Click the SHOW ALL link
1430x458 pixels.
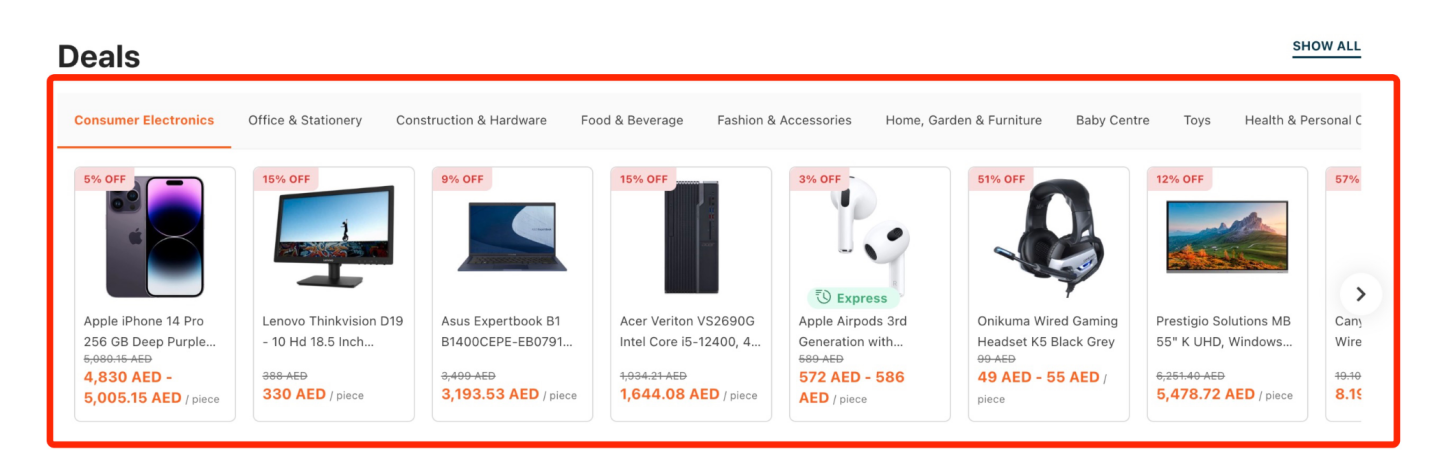(1326, 46)
